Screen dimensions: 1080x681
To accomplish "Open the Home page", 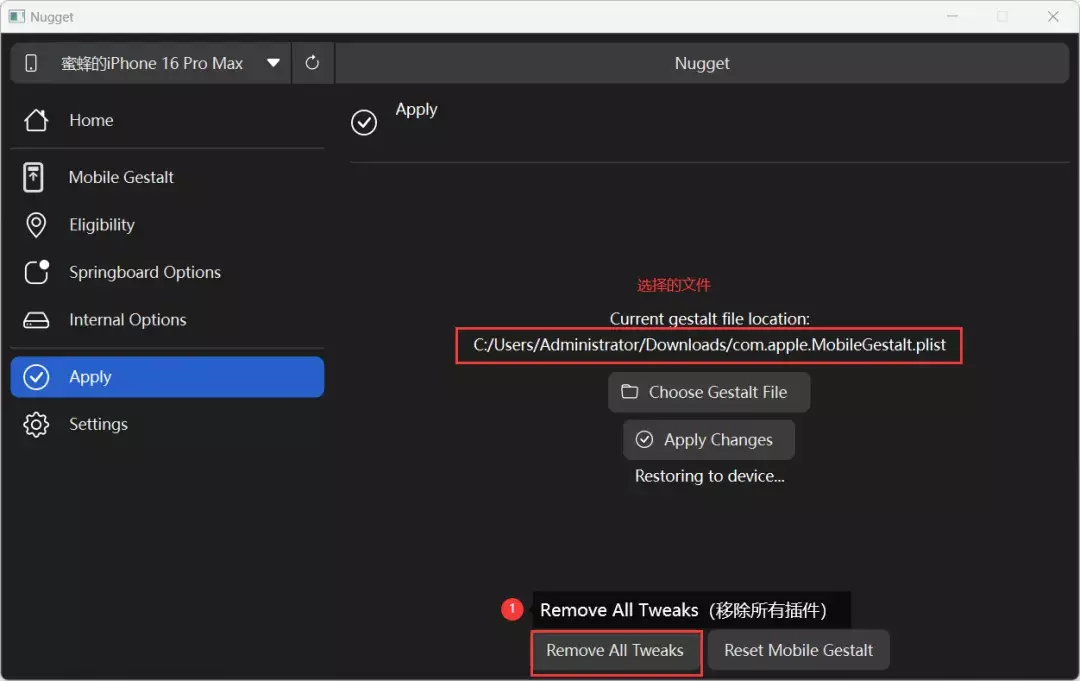I will click(167, 121).
